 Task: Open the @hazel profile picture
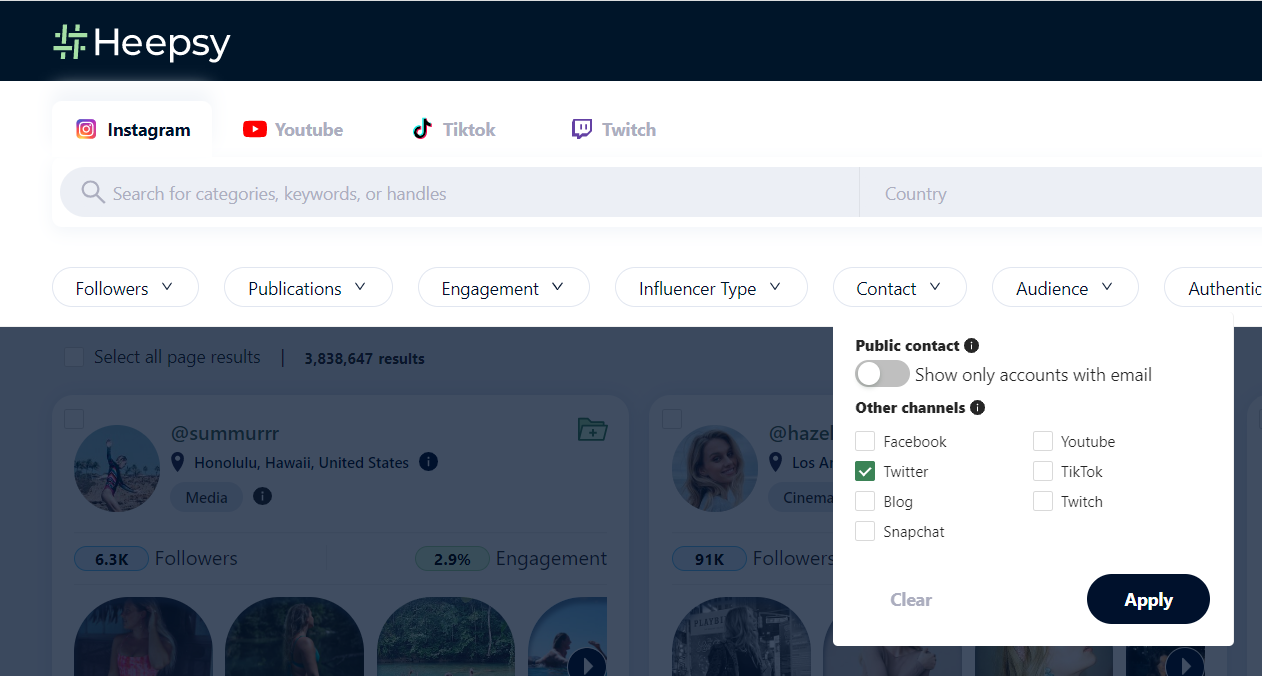[715, 468]
